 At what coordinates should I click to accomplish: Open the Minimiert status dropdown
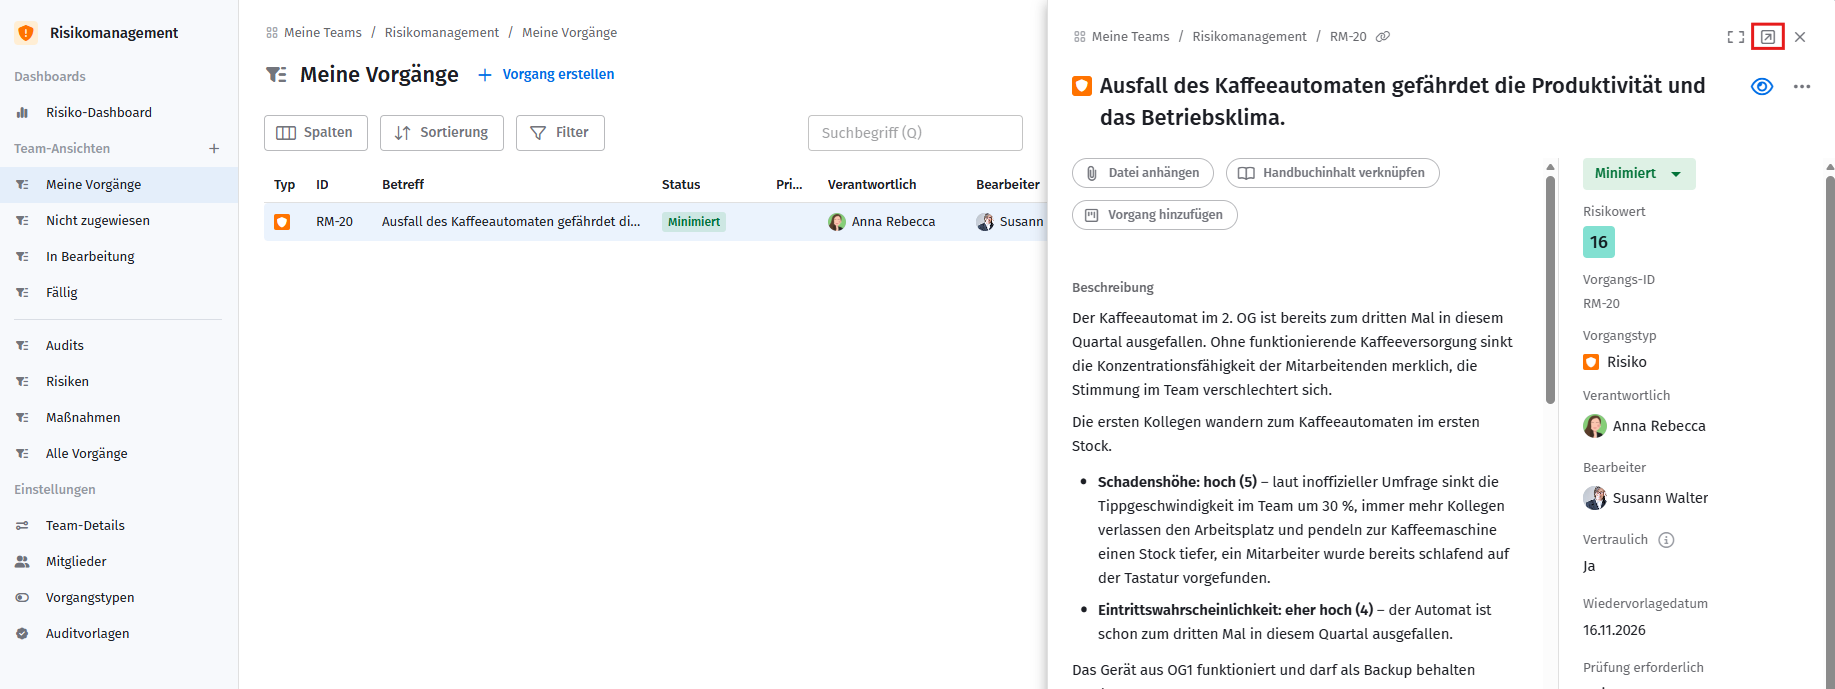pos(1638,174)
